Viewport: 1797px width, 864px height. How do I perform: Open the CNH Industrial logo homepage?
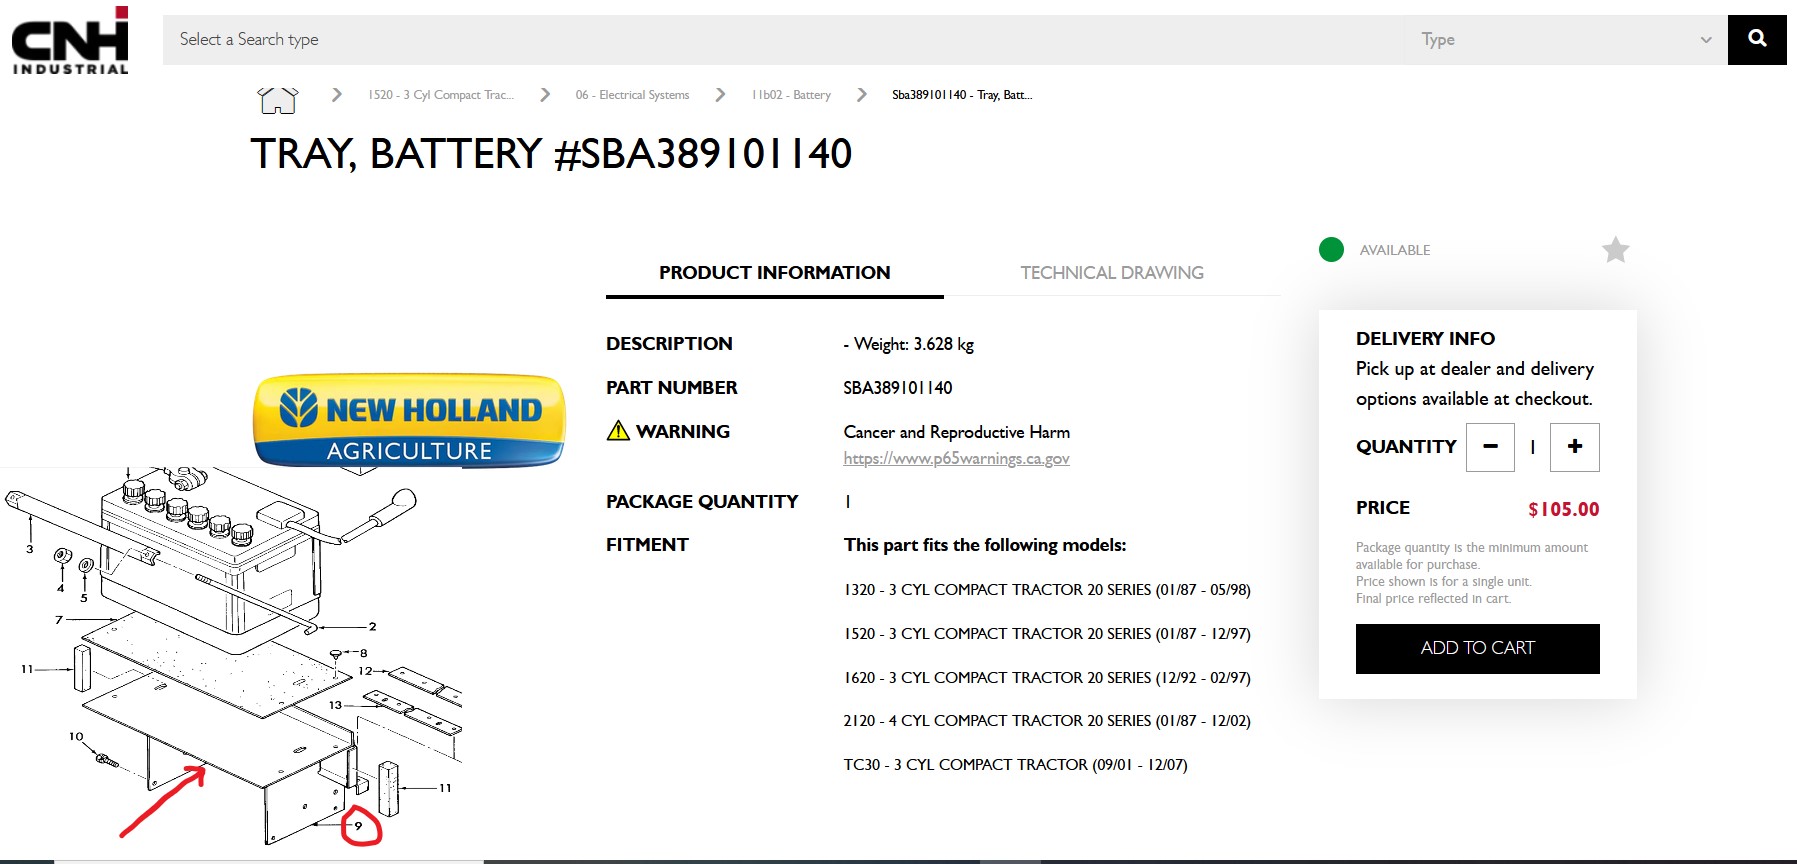click(70, 40)
